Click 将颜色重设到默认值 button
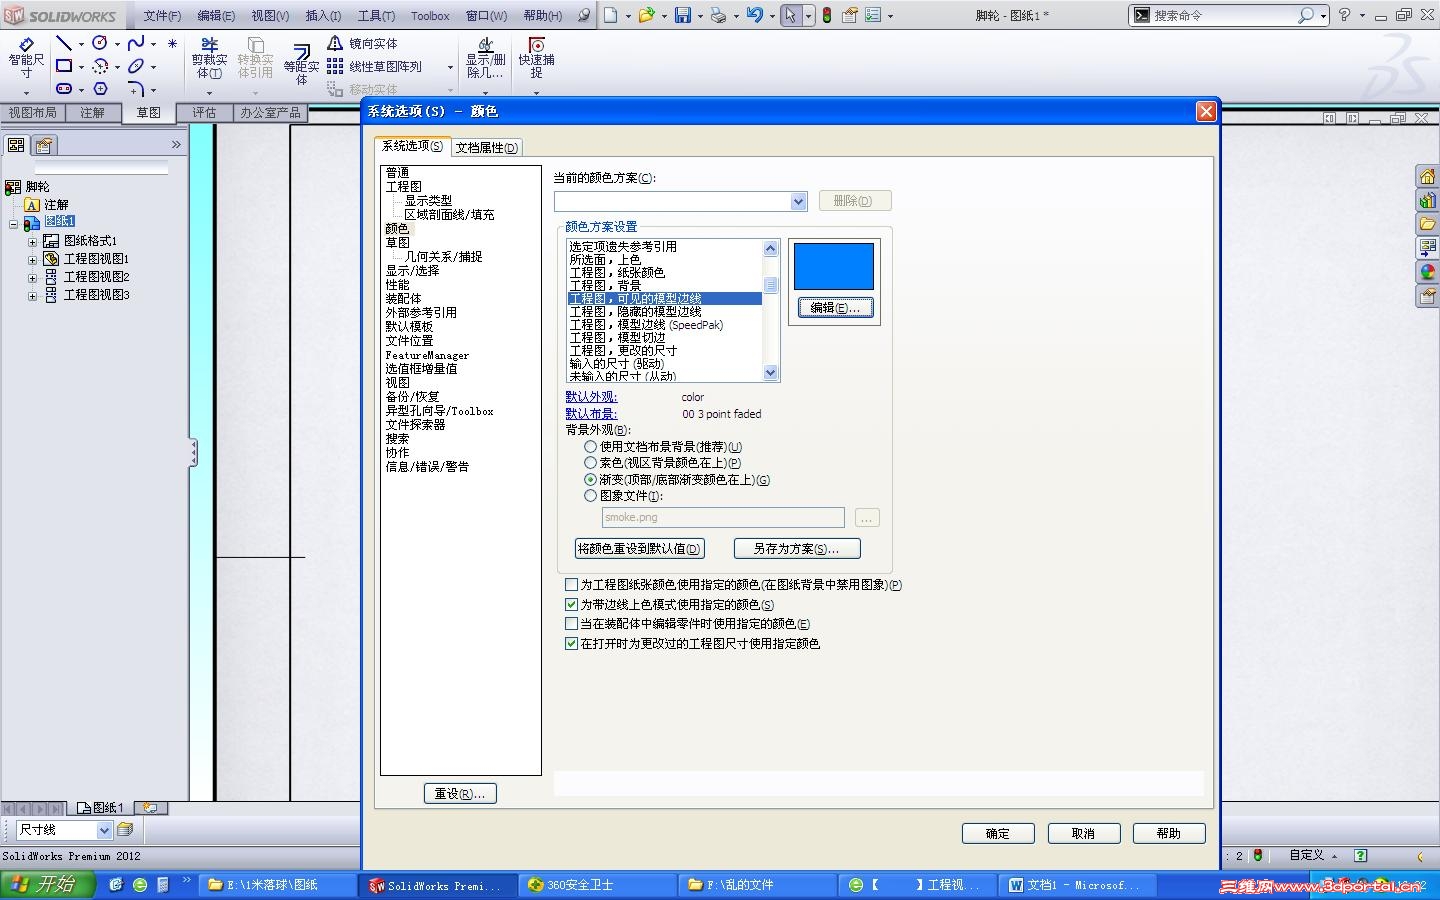This screenshot has width=1440, height=900. pyautogui.click(x=640, y=549)
